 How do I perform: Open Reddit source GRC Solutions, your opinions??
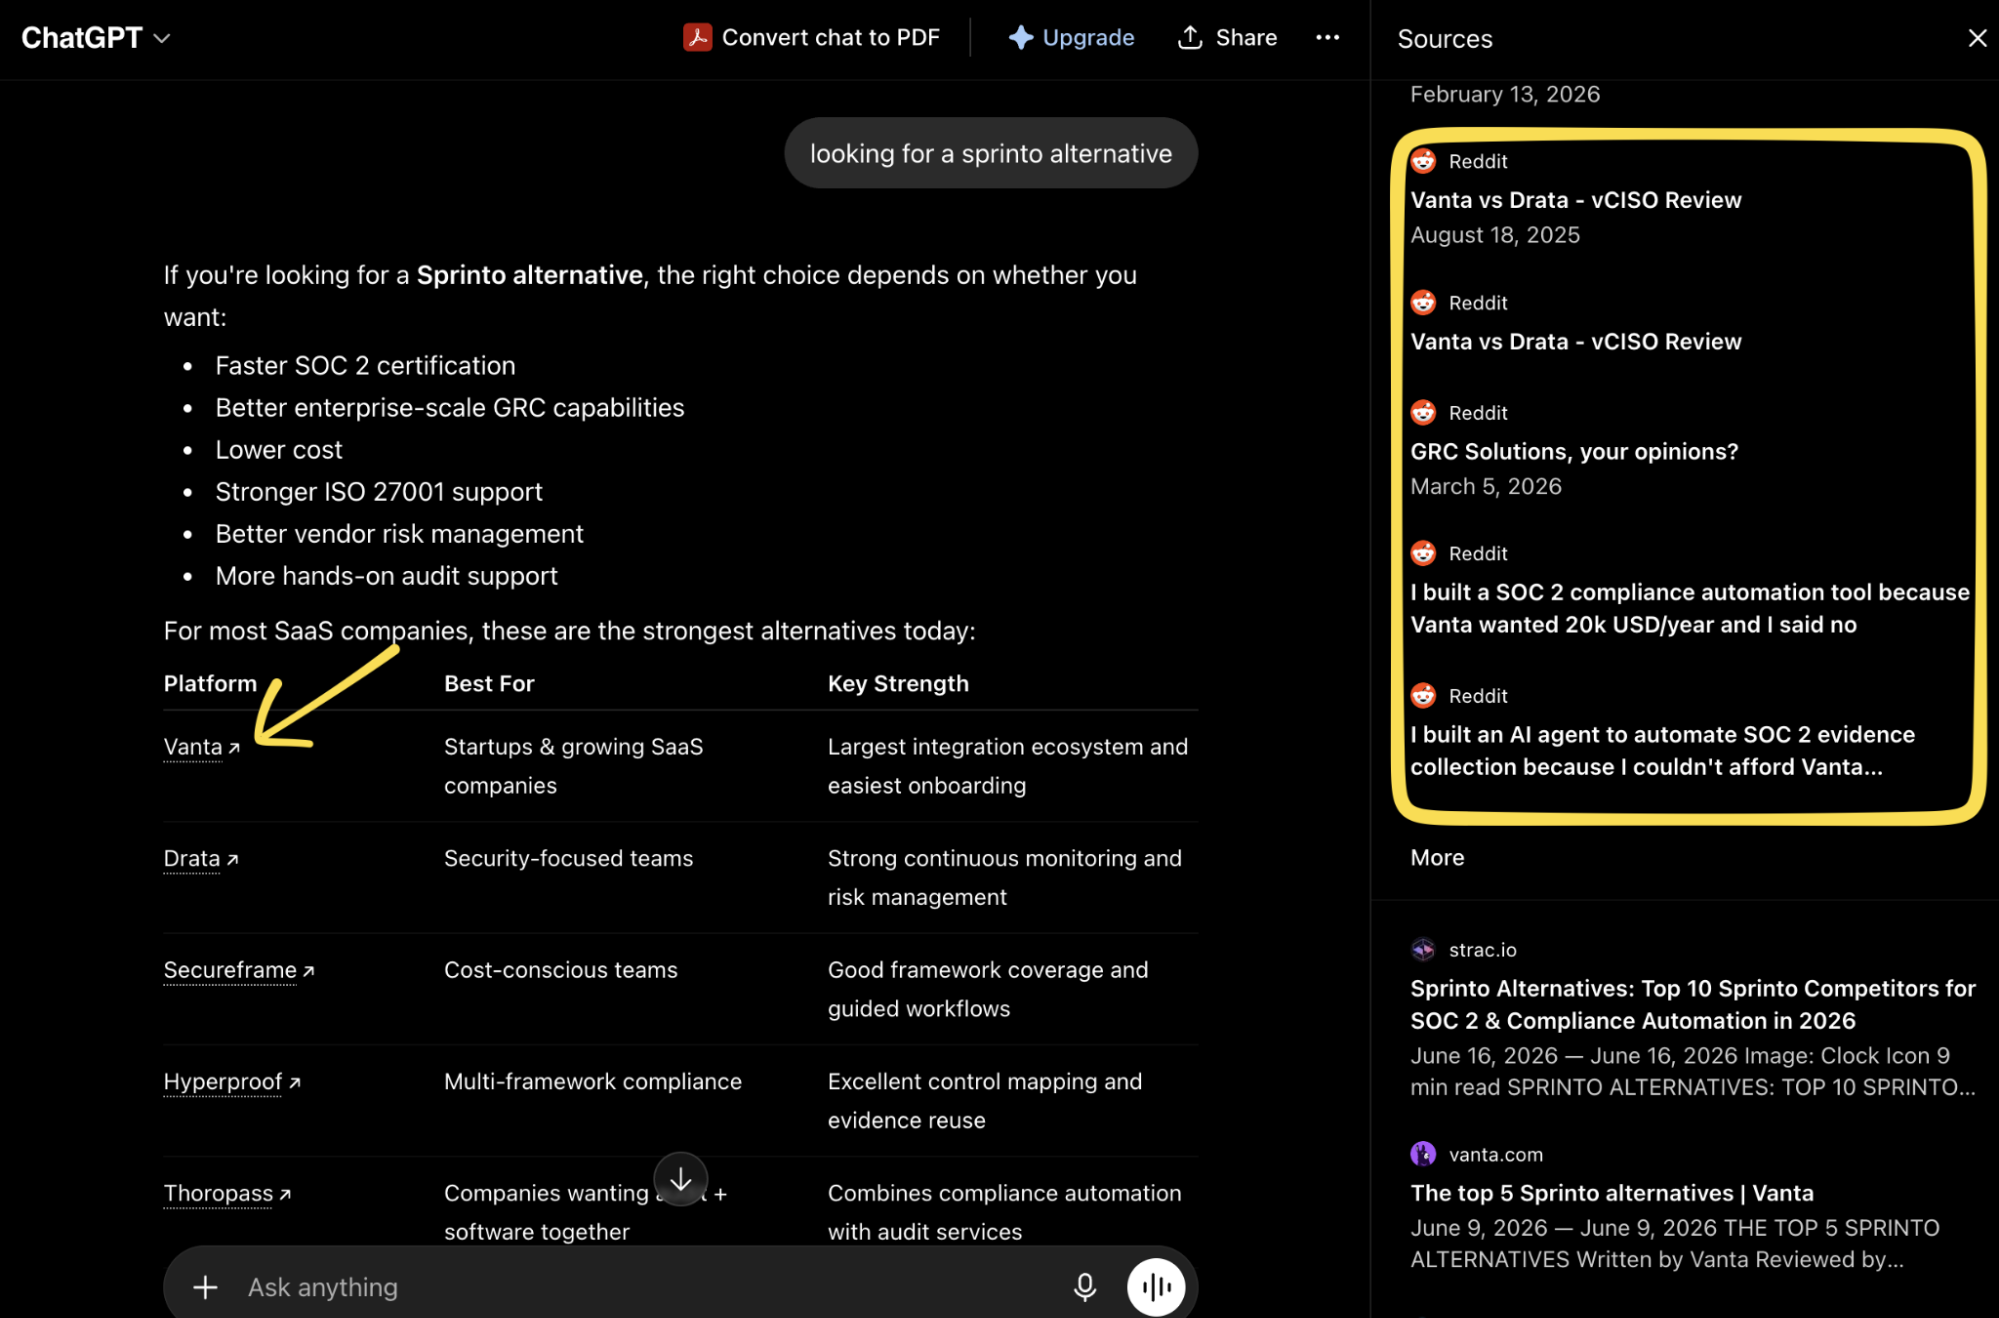(x=1574, y=452)
